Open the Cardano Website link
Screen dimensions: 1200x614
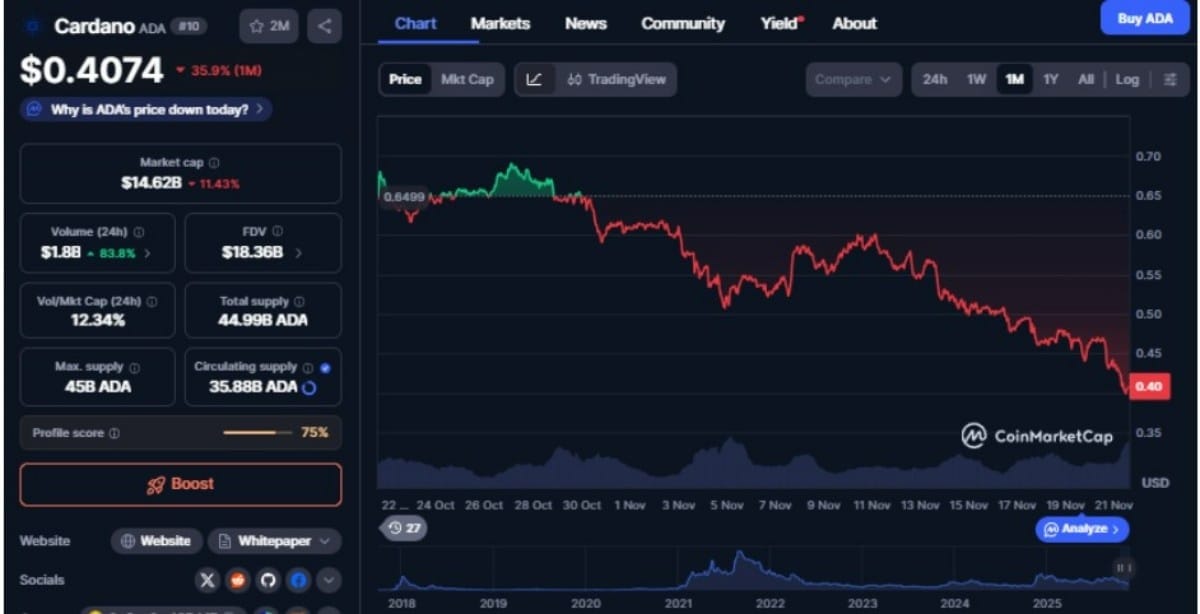point(155,541)
